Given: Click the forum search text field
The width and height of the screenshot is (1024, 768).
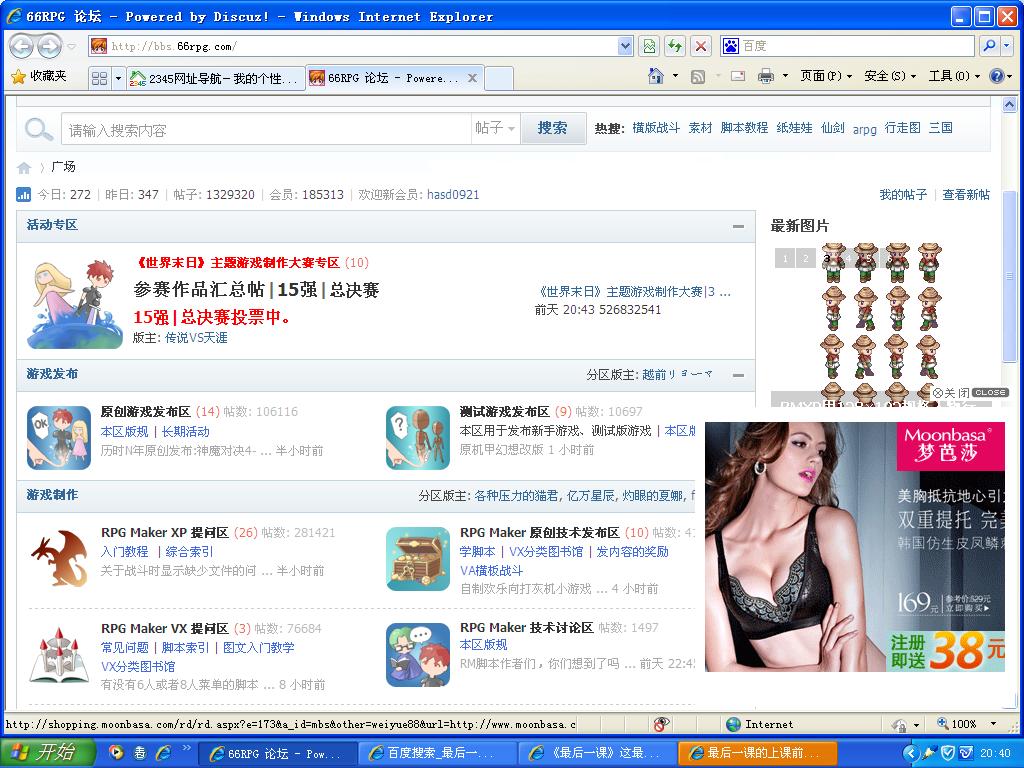Looking at the screenshot, I should (266, 129).
